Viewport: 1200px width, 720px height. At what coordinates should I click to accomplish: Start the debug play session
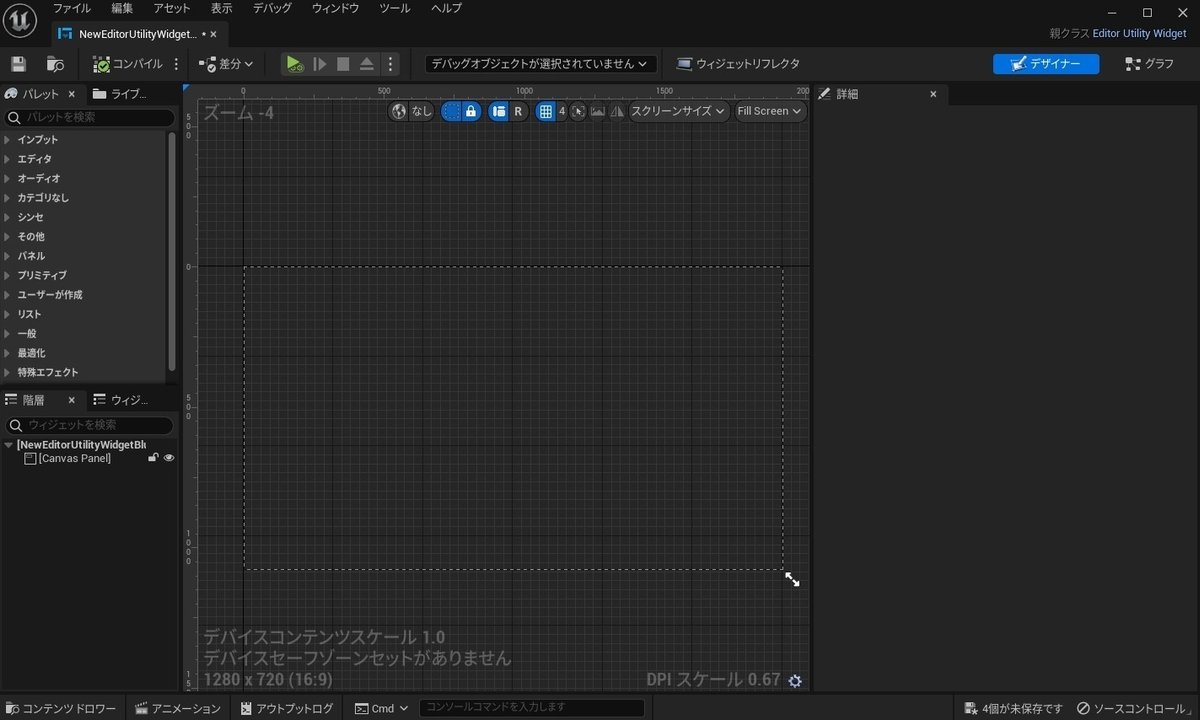pos(294,63)
